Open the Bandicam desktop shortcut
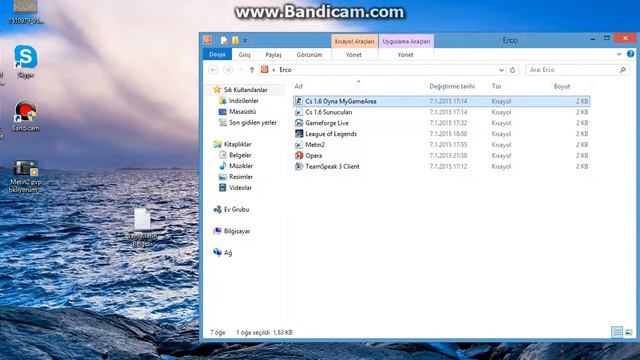The image size is (640, 360). point(25,116)
